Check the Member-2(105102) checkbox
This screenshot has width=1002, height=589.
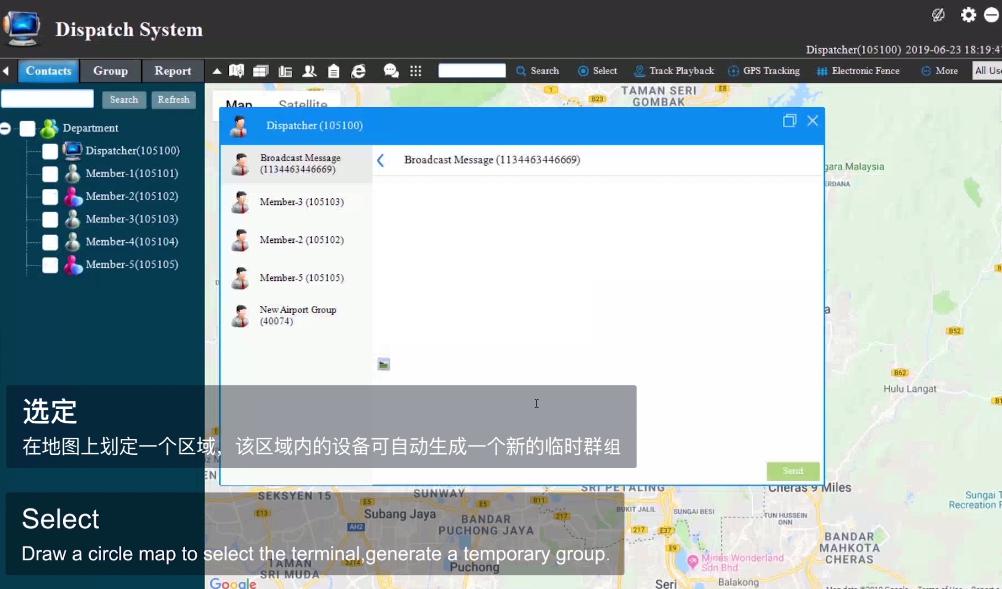point(50,197)
